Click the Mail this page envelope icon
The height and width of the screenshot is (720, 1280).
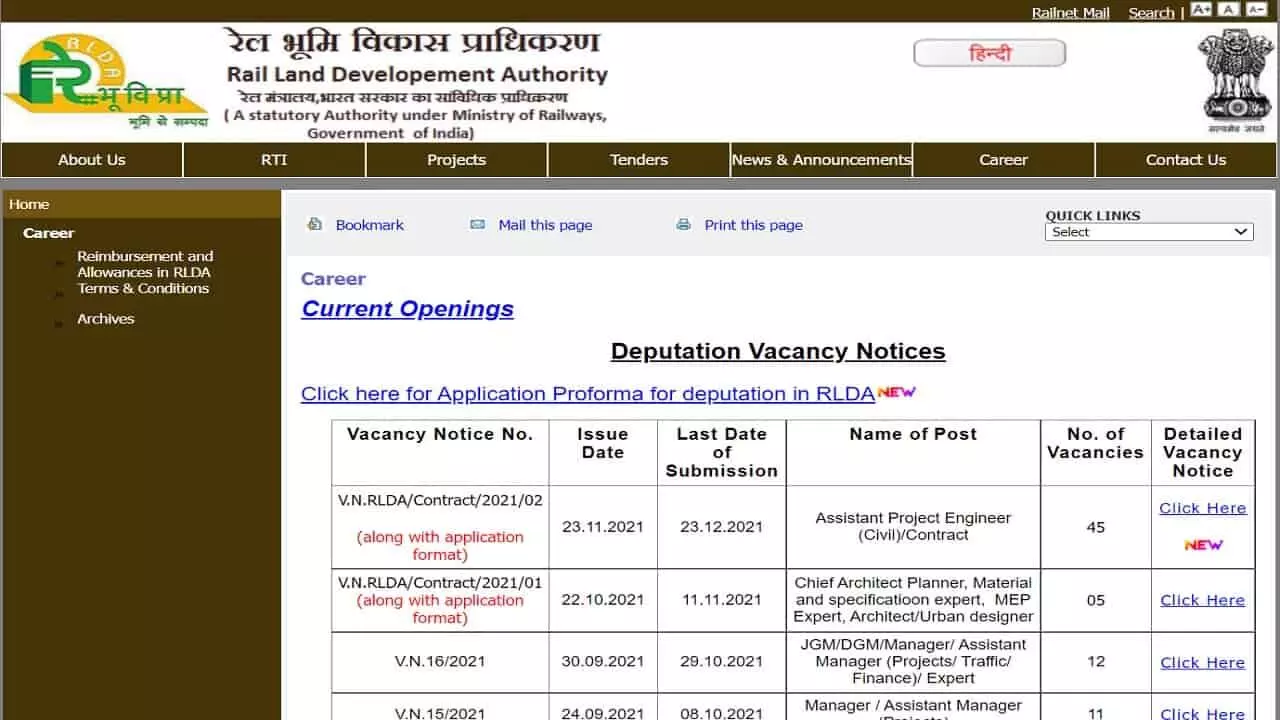478,225
